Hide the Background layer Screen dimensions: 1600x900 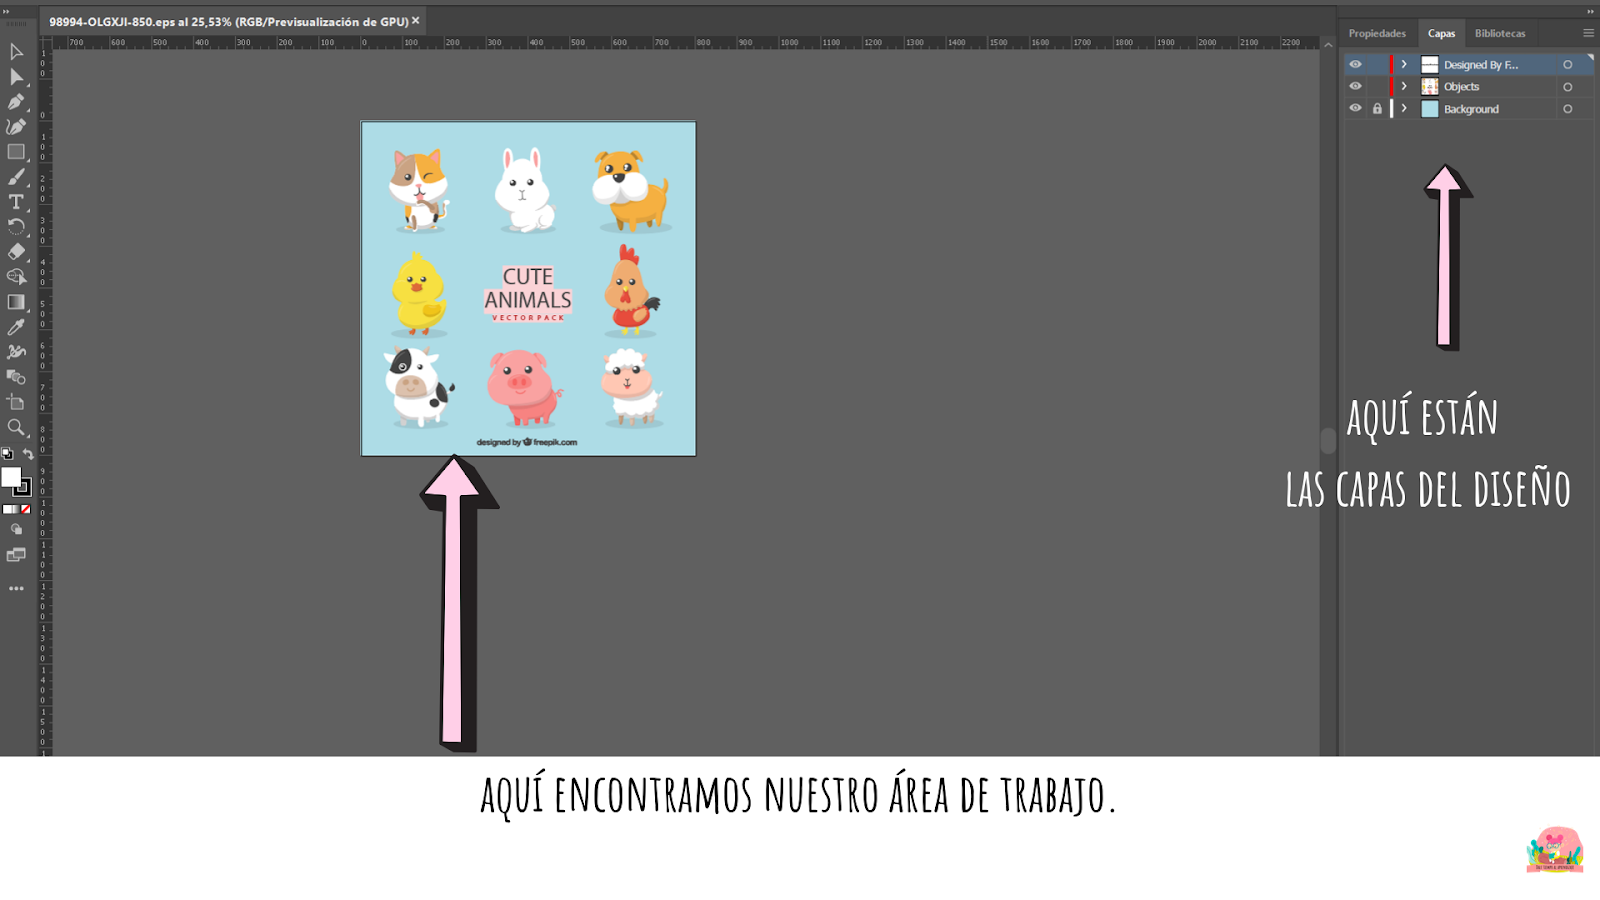pos(1355,108)
